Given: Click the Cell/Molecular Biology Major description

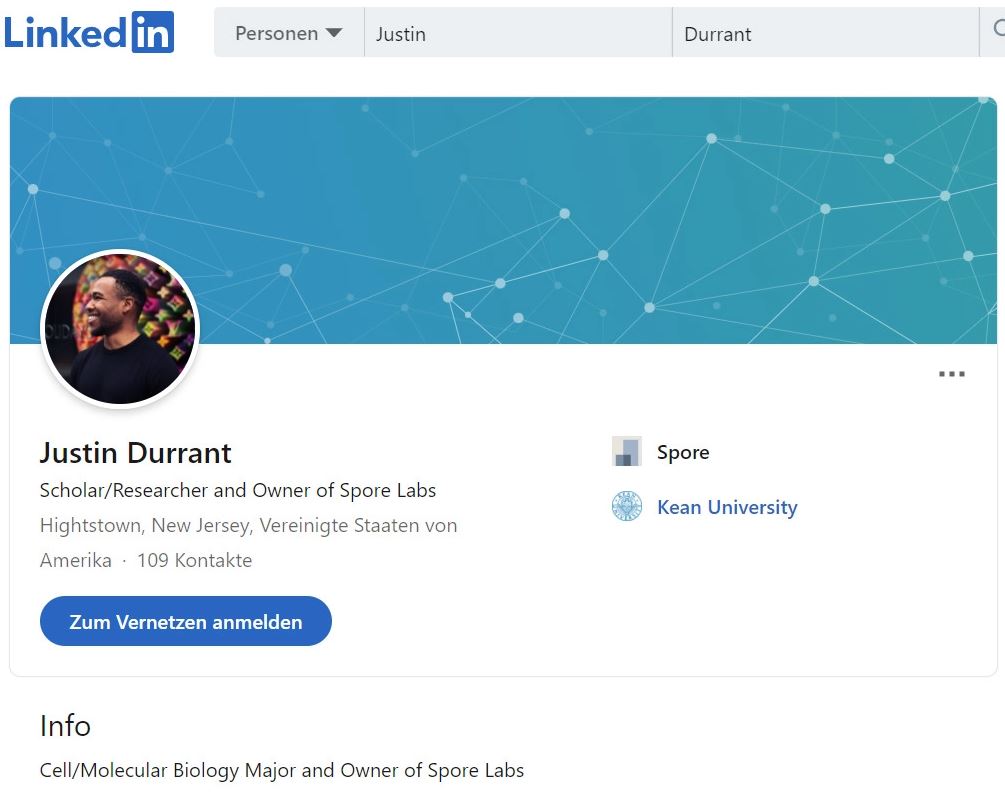Looking at the screenshot, I should pyautogui.click(x=282, y=770).
